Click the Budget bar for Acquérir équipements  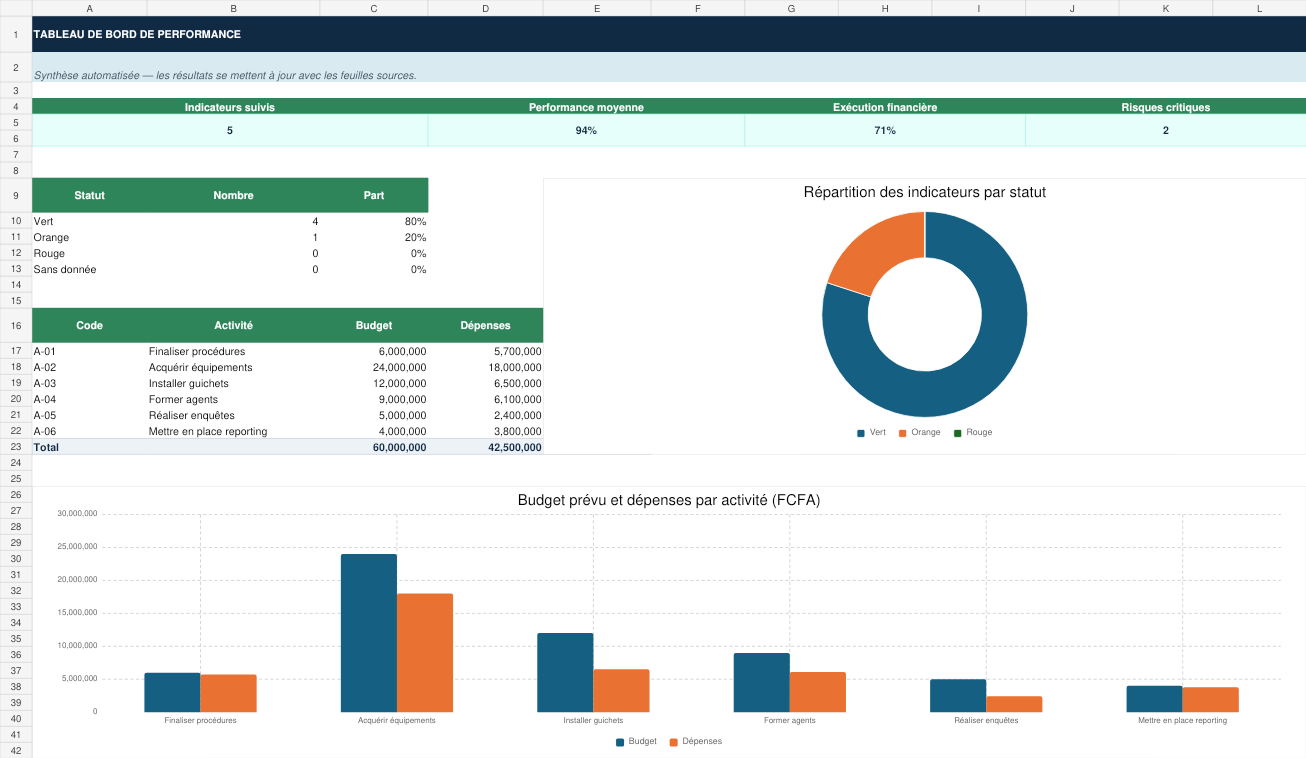click(x=369, y=633)
